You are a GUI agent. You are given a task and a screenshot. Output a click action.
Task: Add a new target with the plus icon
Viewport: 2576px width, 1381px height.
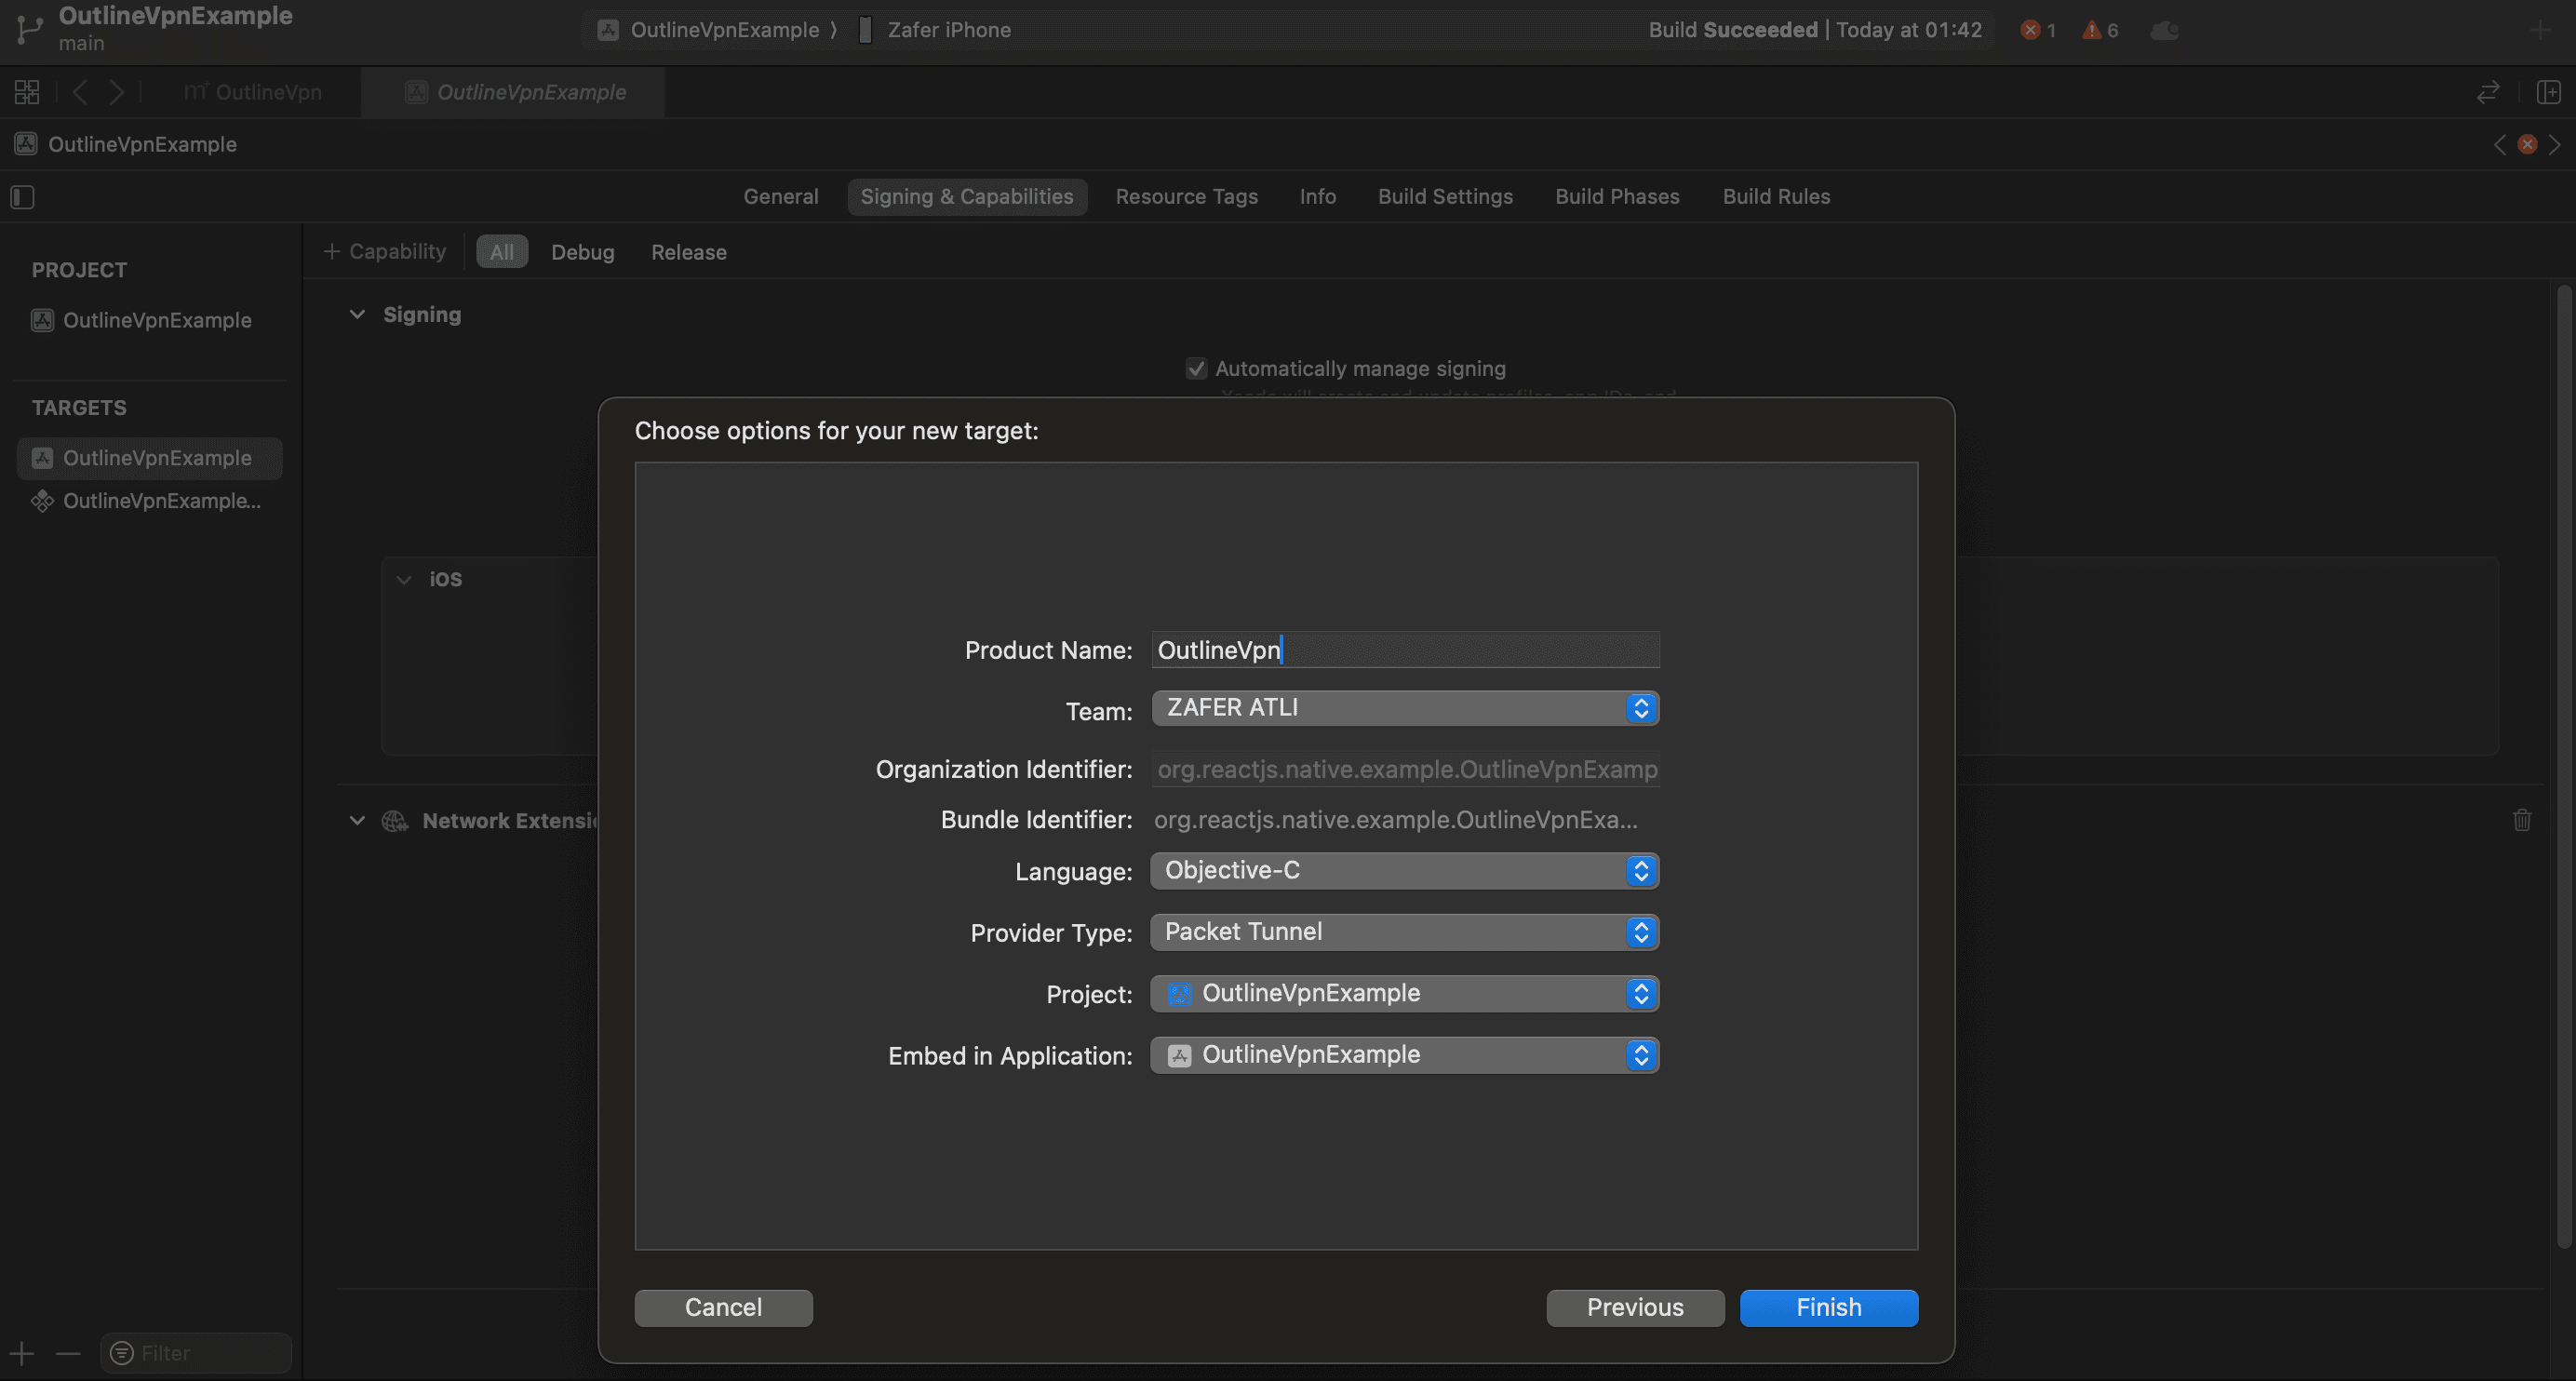(22, 1353)
